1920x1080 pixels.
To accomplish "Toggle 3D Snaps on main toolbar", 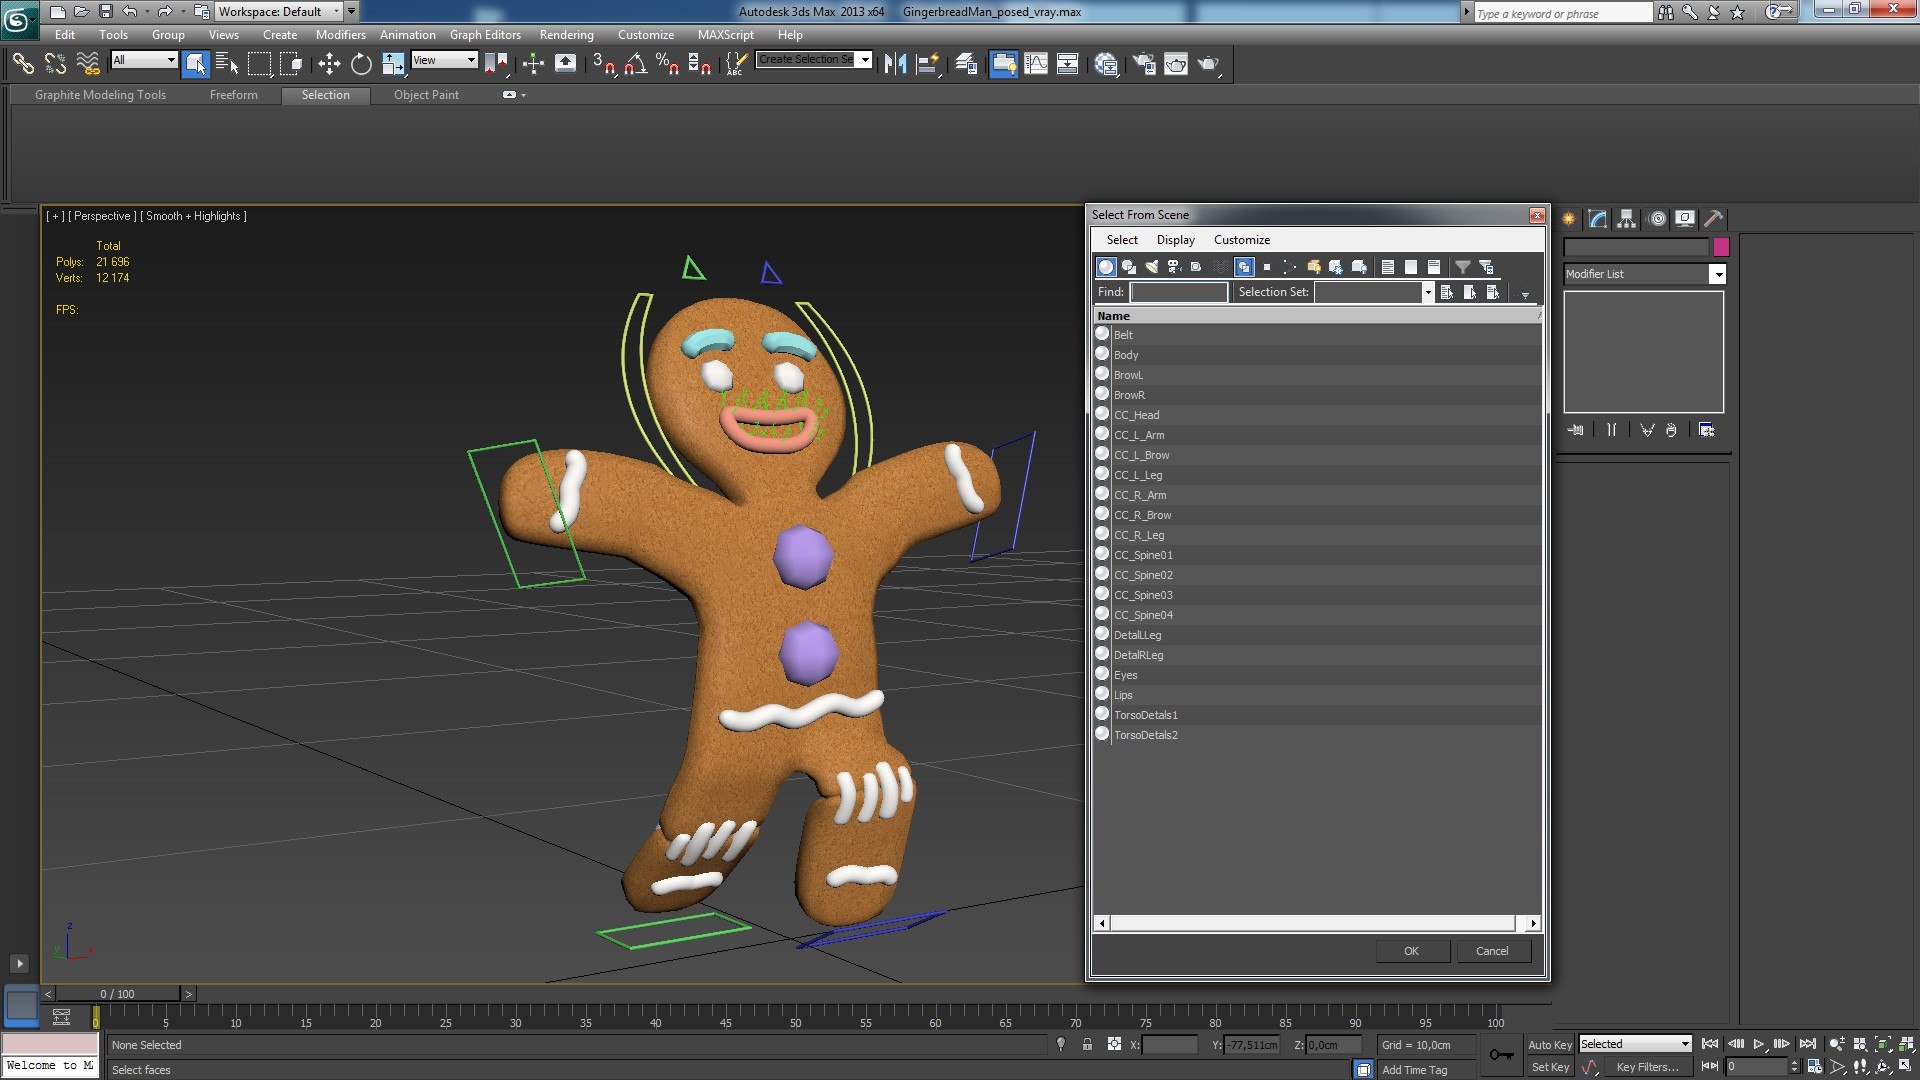I will pyautogui.click(x=603, y=64).
